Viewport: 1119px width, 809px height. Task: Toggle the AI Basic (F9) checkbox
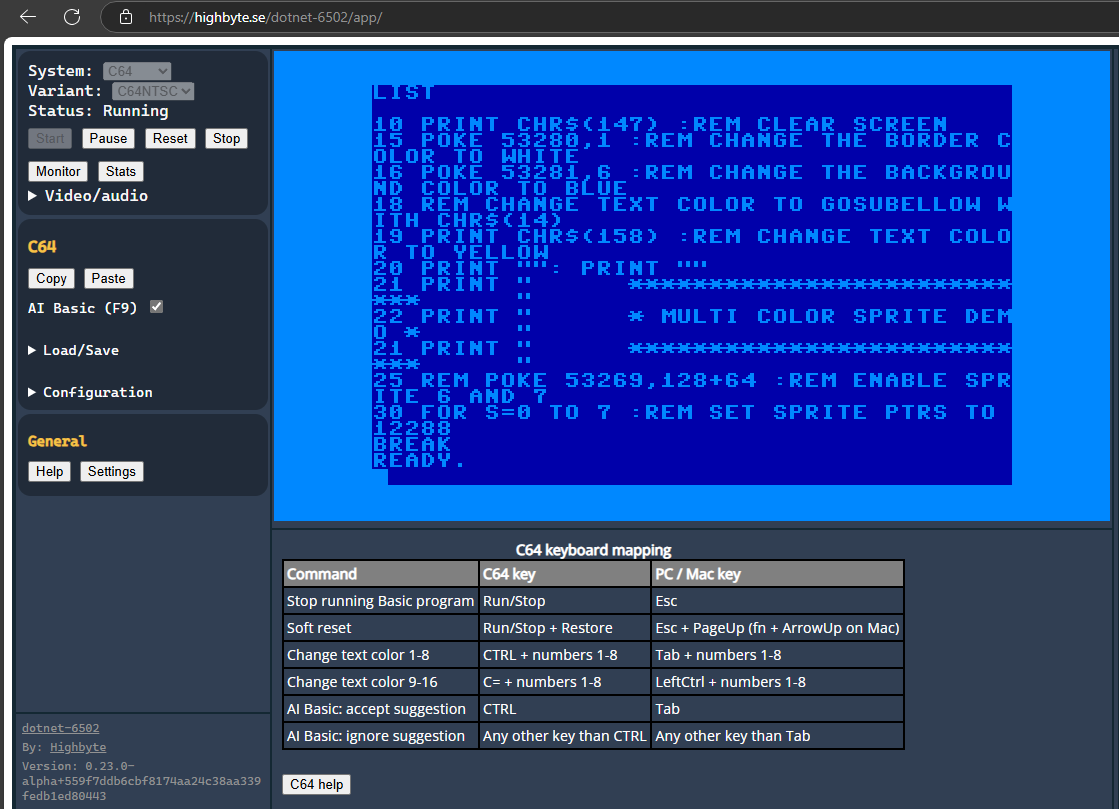click(156, 307)
